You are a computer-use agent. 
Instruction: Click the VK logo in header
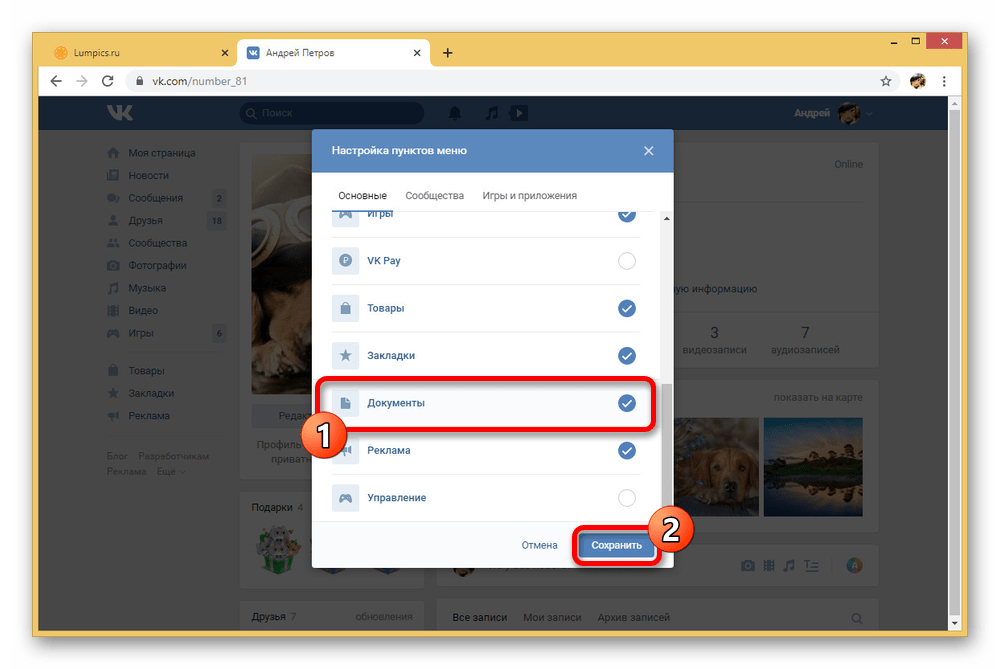pos(119,113)
